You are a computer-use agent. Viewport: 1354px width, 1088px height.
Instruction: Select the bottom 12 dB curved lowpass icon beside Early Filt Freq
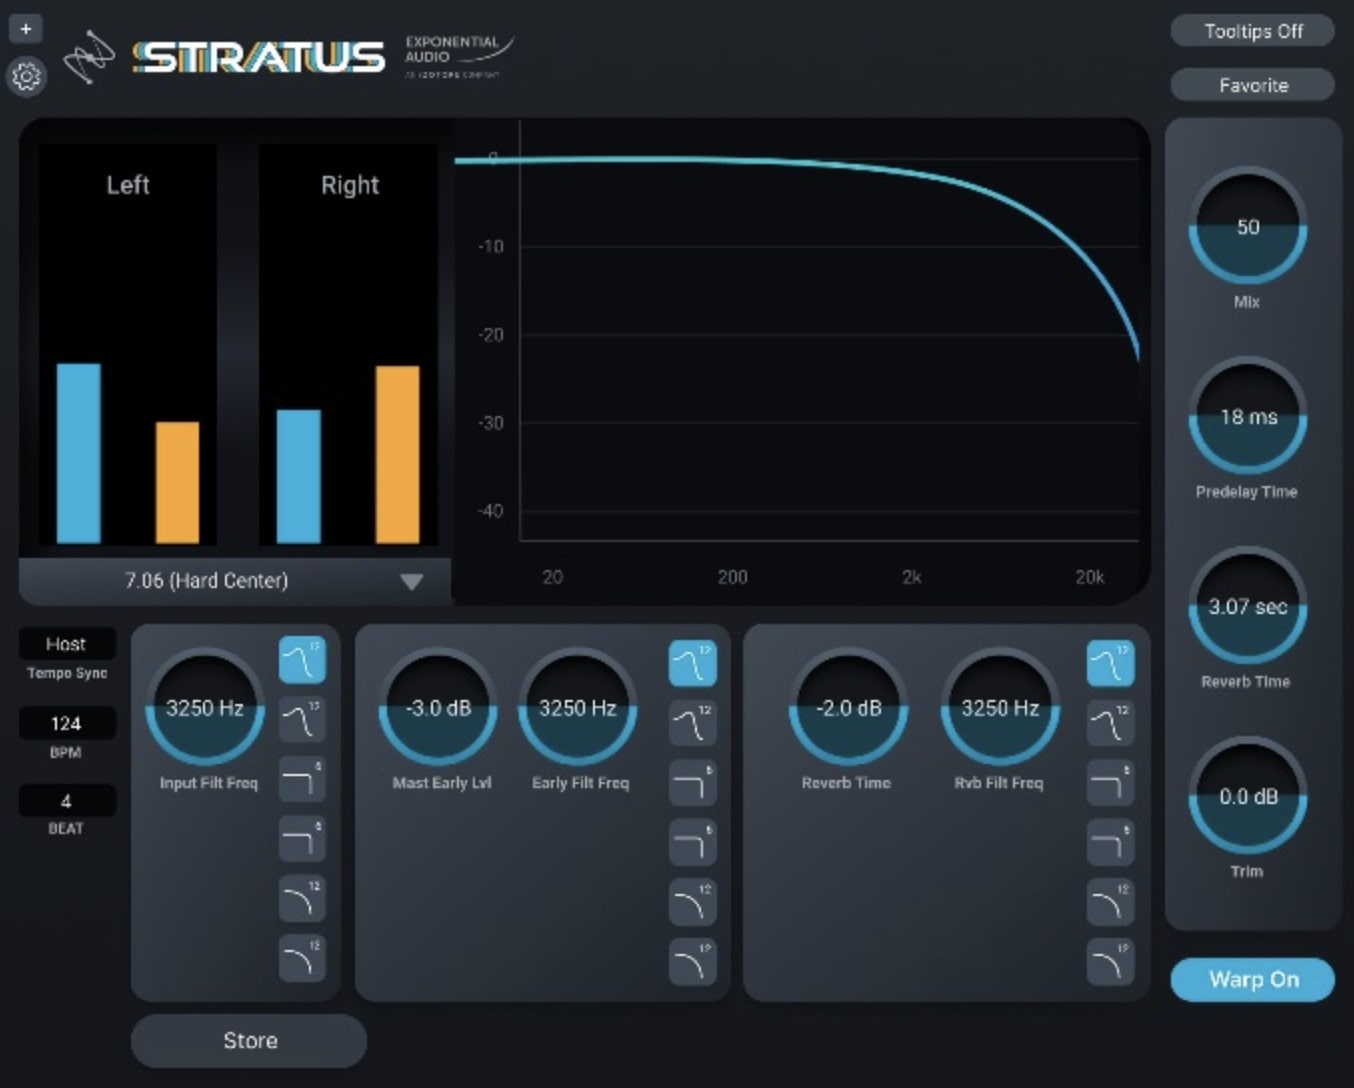coord(692,963)
